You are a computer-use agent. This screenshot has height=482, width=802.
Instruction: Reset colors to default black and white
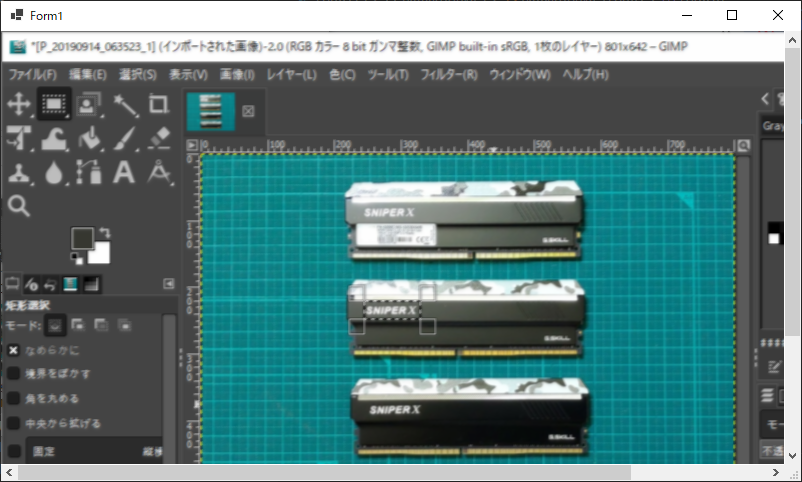(77, 258)
